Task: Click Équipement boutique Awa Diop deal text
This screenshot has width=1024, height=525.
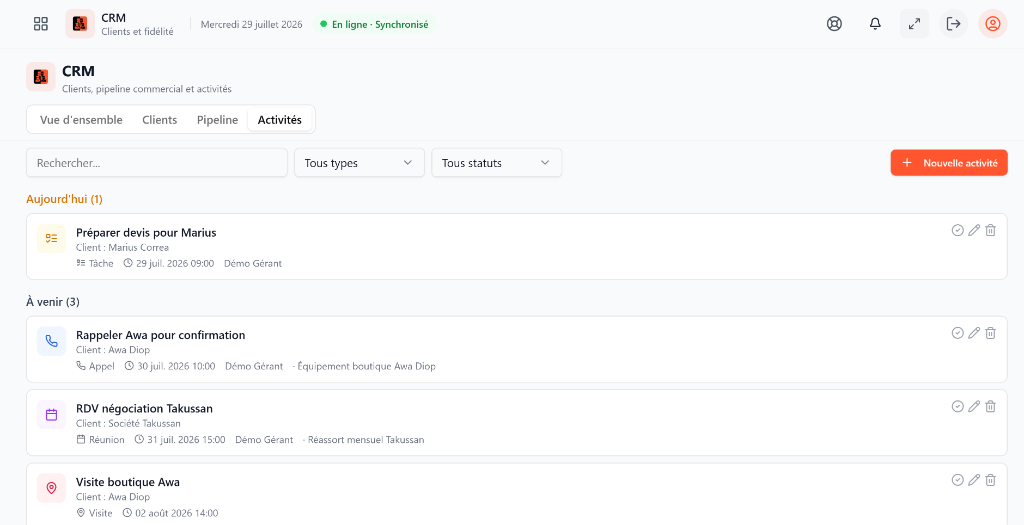Action: click(x=366, y=366)
